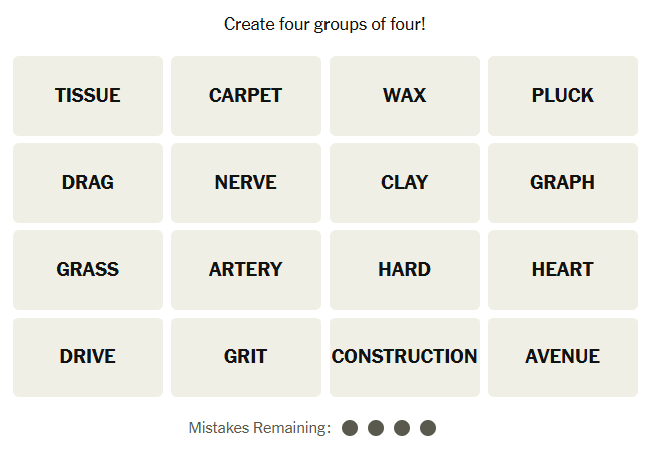Select the DRIVE word tile
Image resolution: width=652 pixels, height=456 pixels.
coord(88,357)
